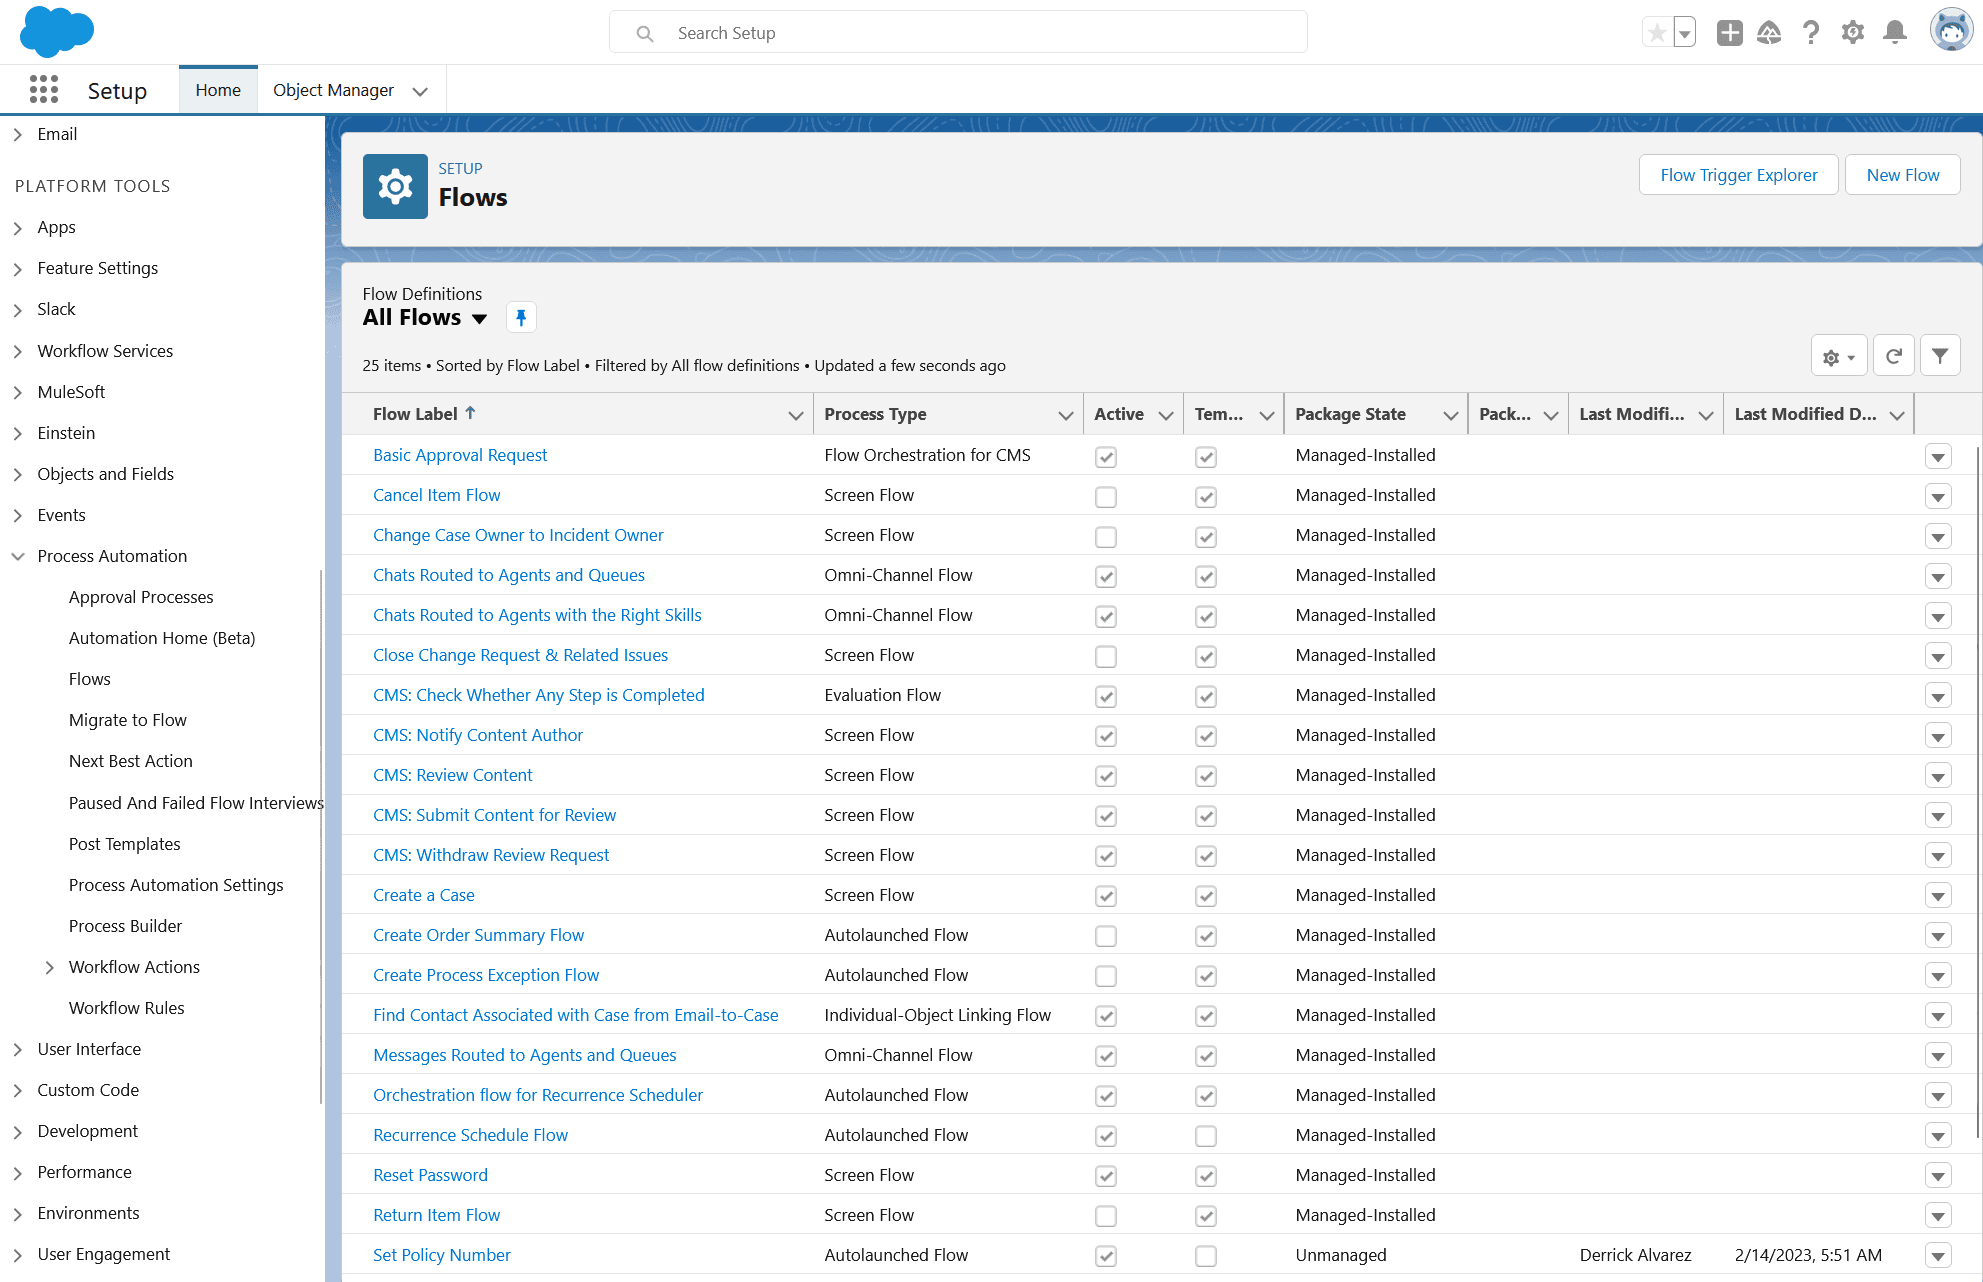Click the global create plus icon
Screen dimensions: 1983x1282
(x=1729, y=33)
